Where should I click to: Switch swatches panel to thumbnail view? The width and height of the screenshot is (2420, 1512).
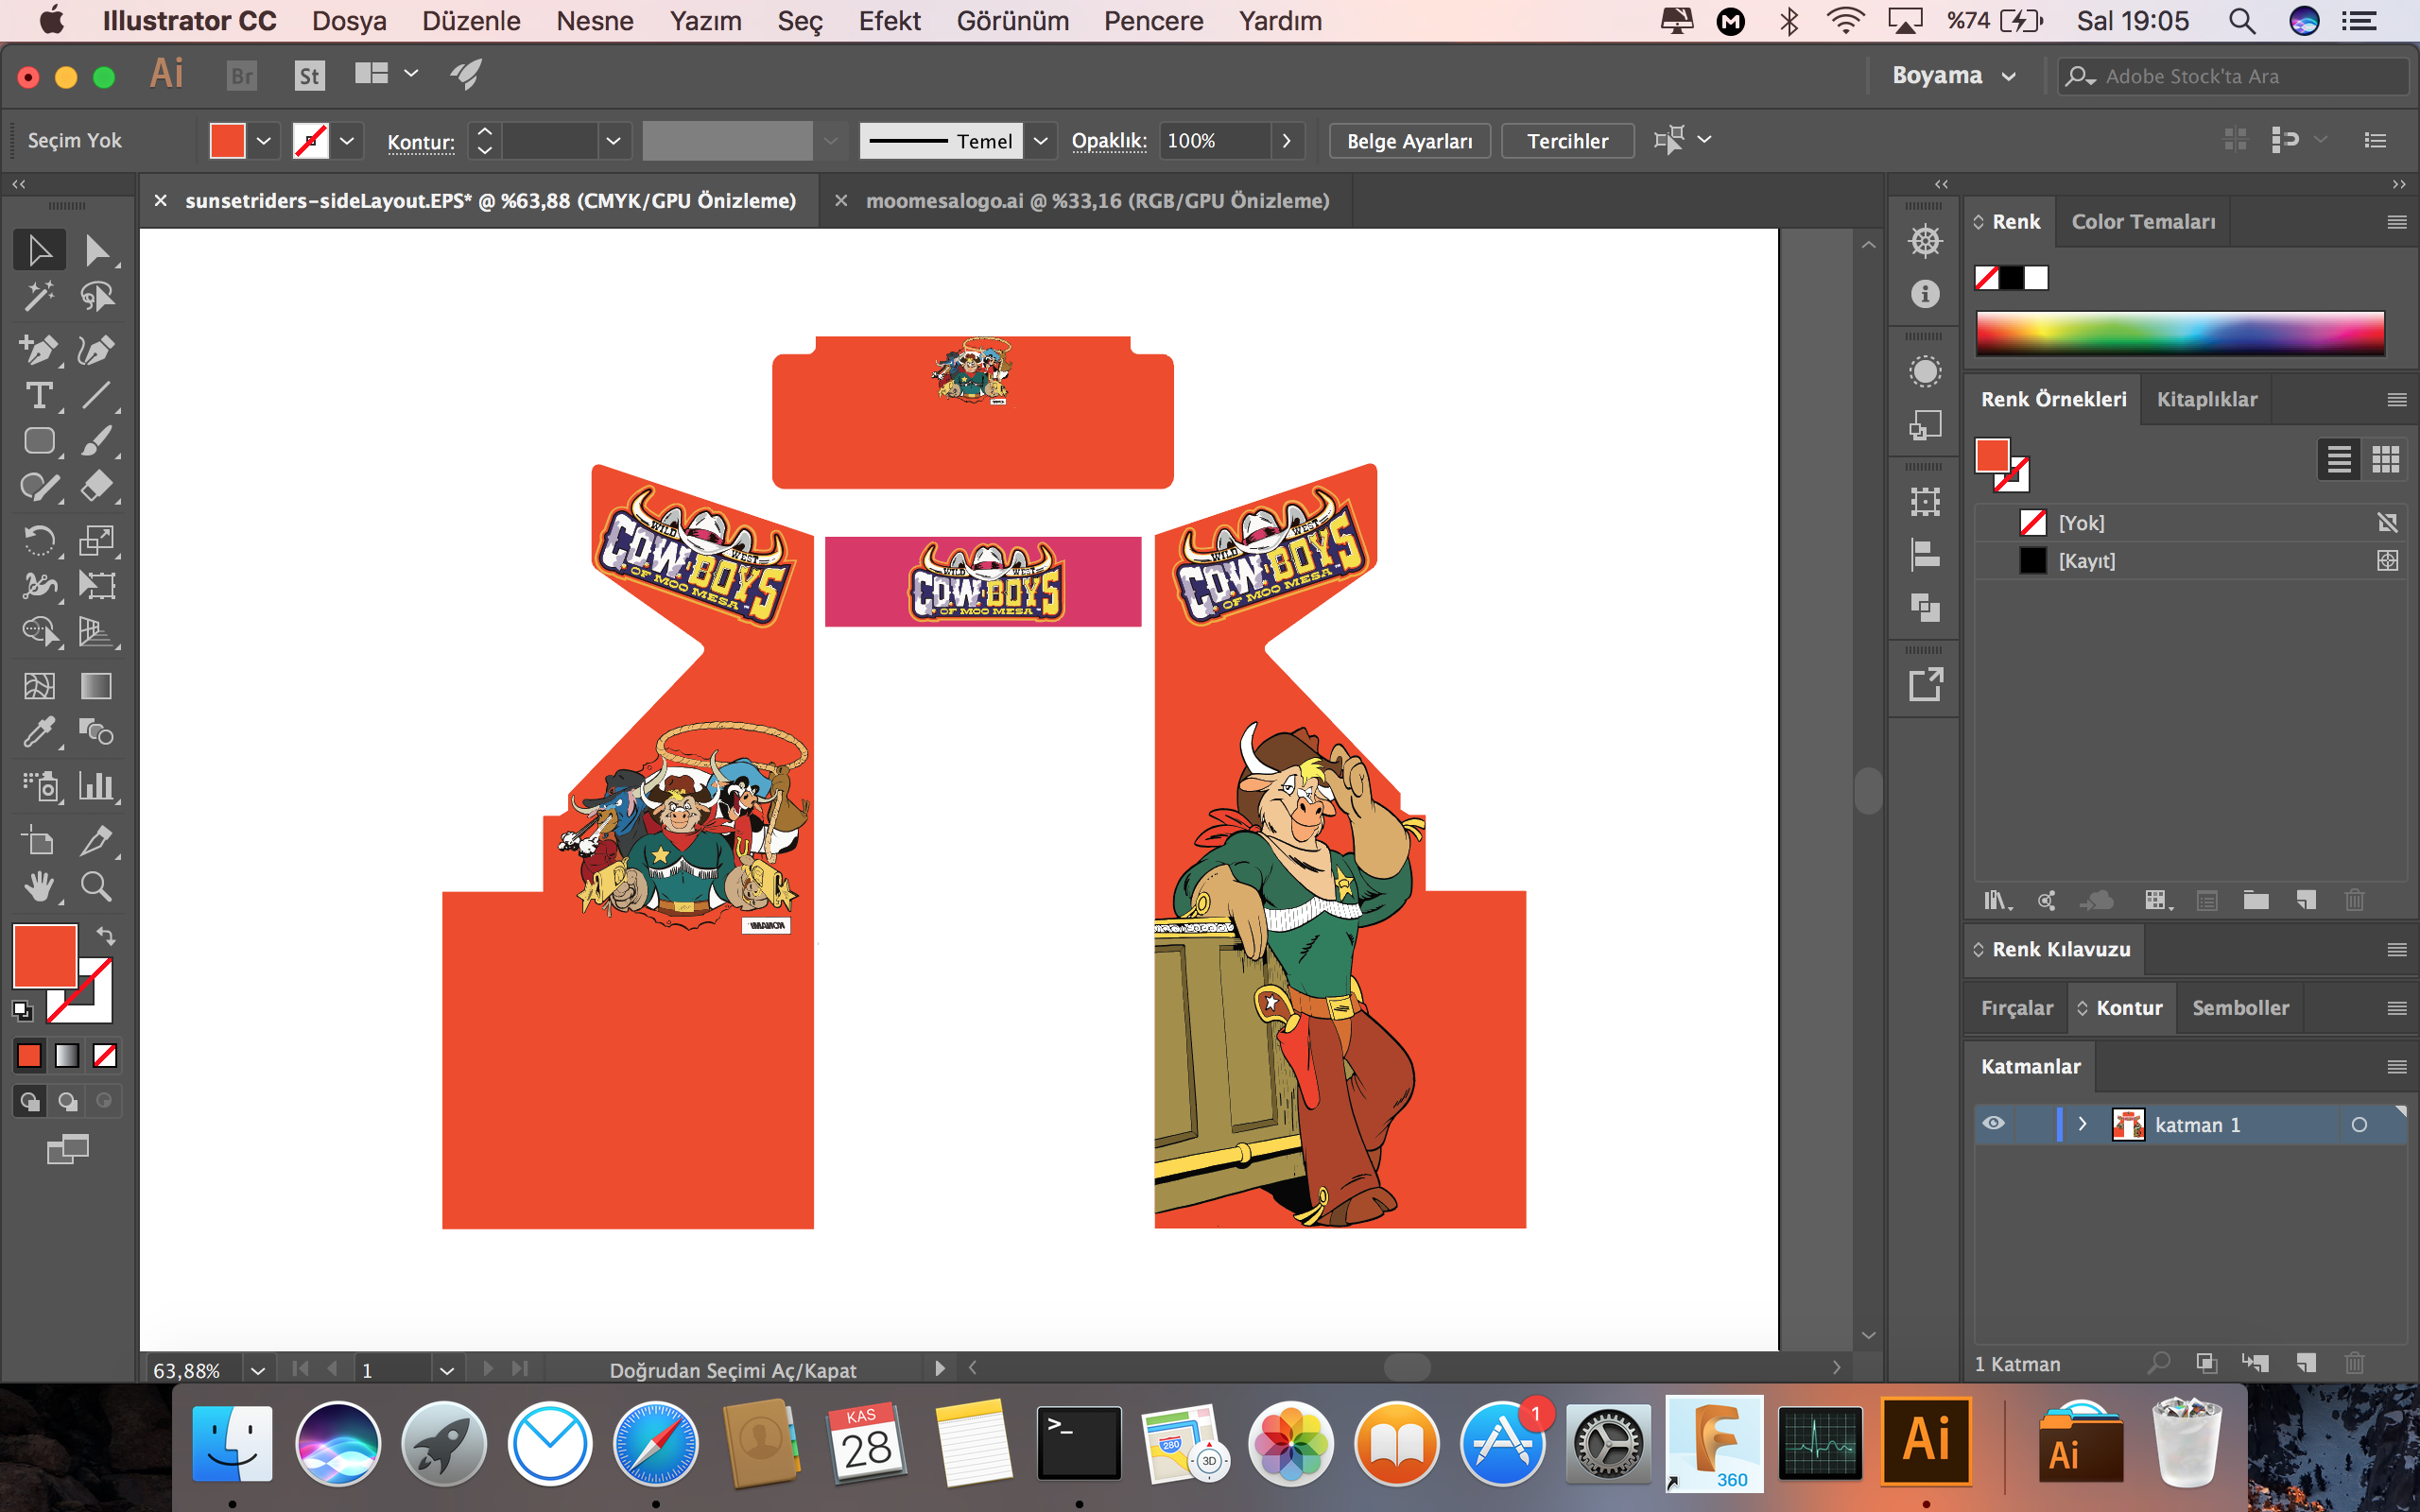2385,460
